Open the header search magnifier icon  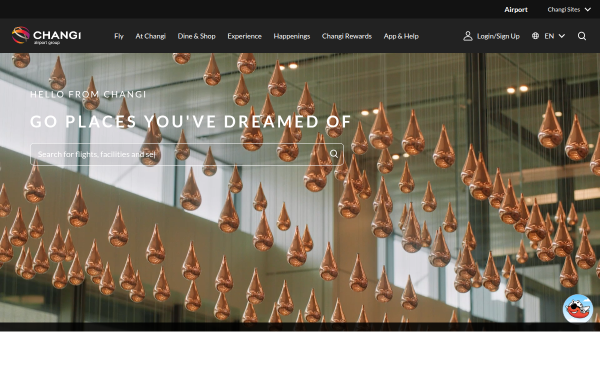tap(582, 36)
